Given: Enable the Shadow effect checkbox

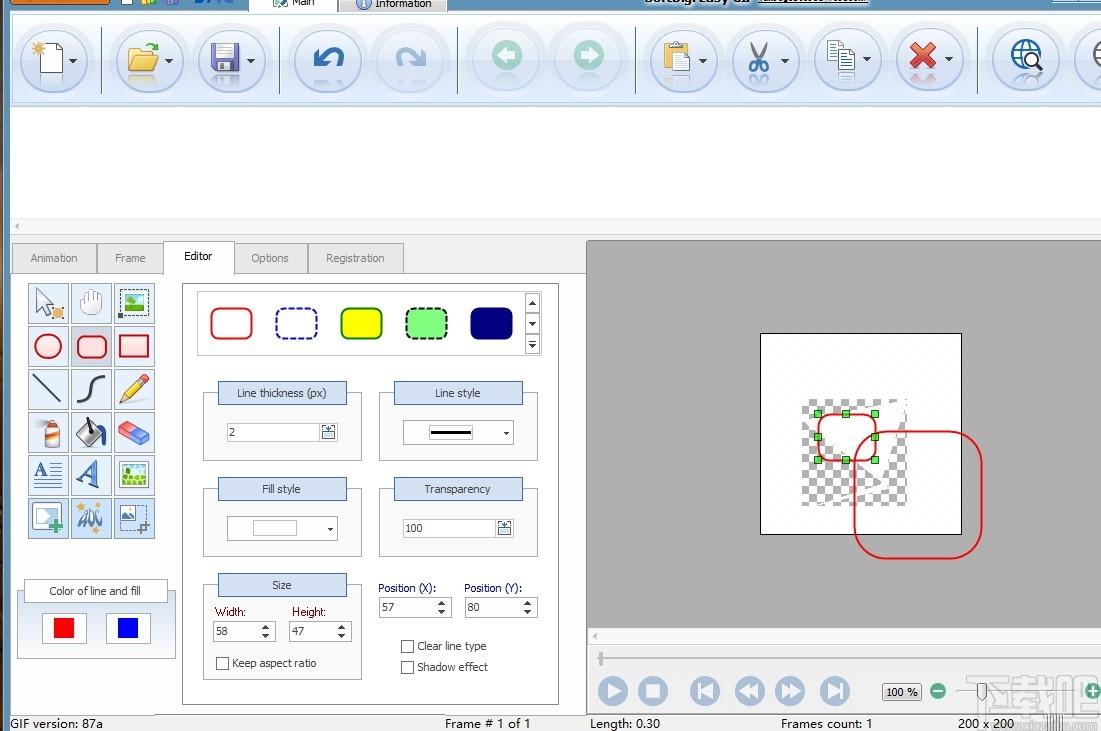Looking at the screenshot, I should pyautogui.click(x=407, y=667).
